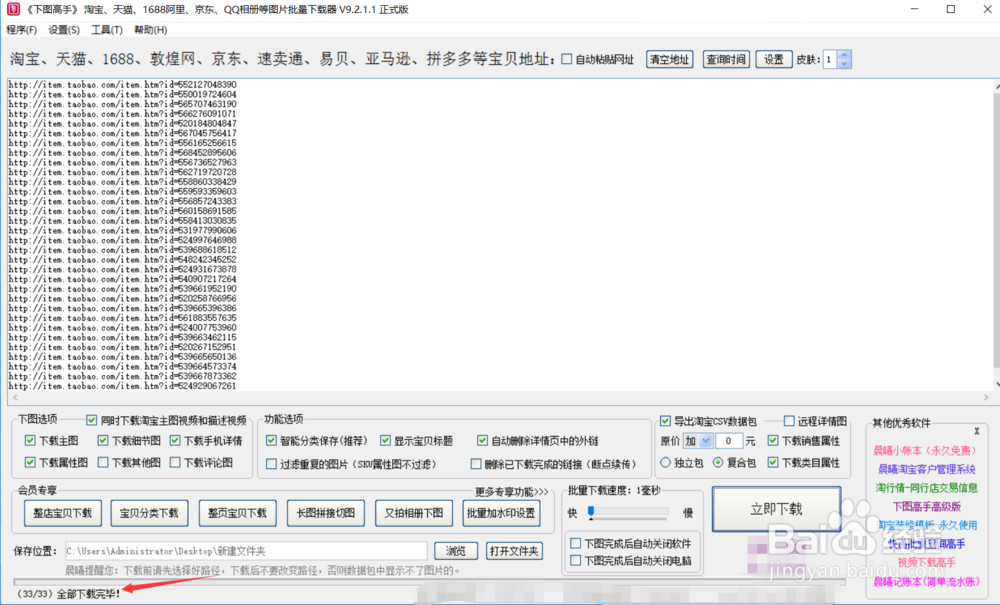The height and width of the screenshot is (605, 1000).
Task: Open 更多专享功能>>> link
Action: (x=511, y=492)
